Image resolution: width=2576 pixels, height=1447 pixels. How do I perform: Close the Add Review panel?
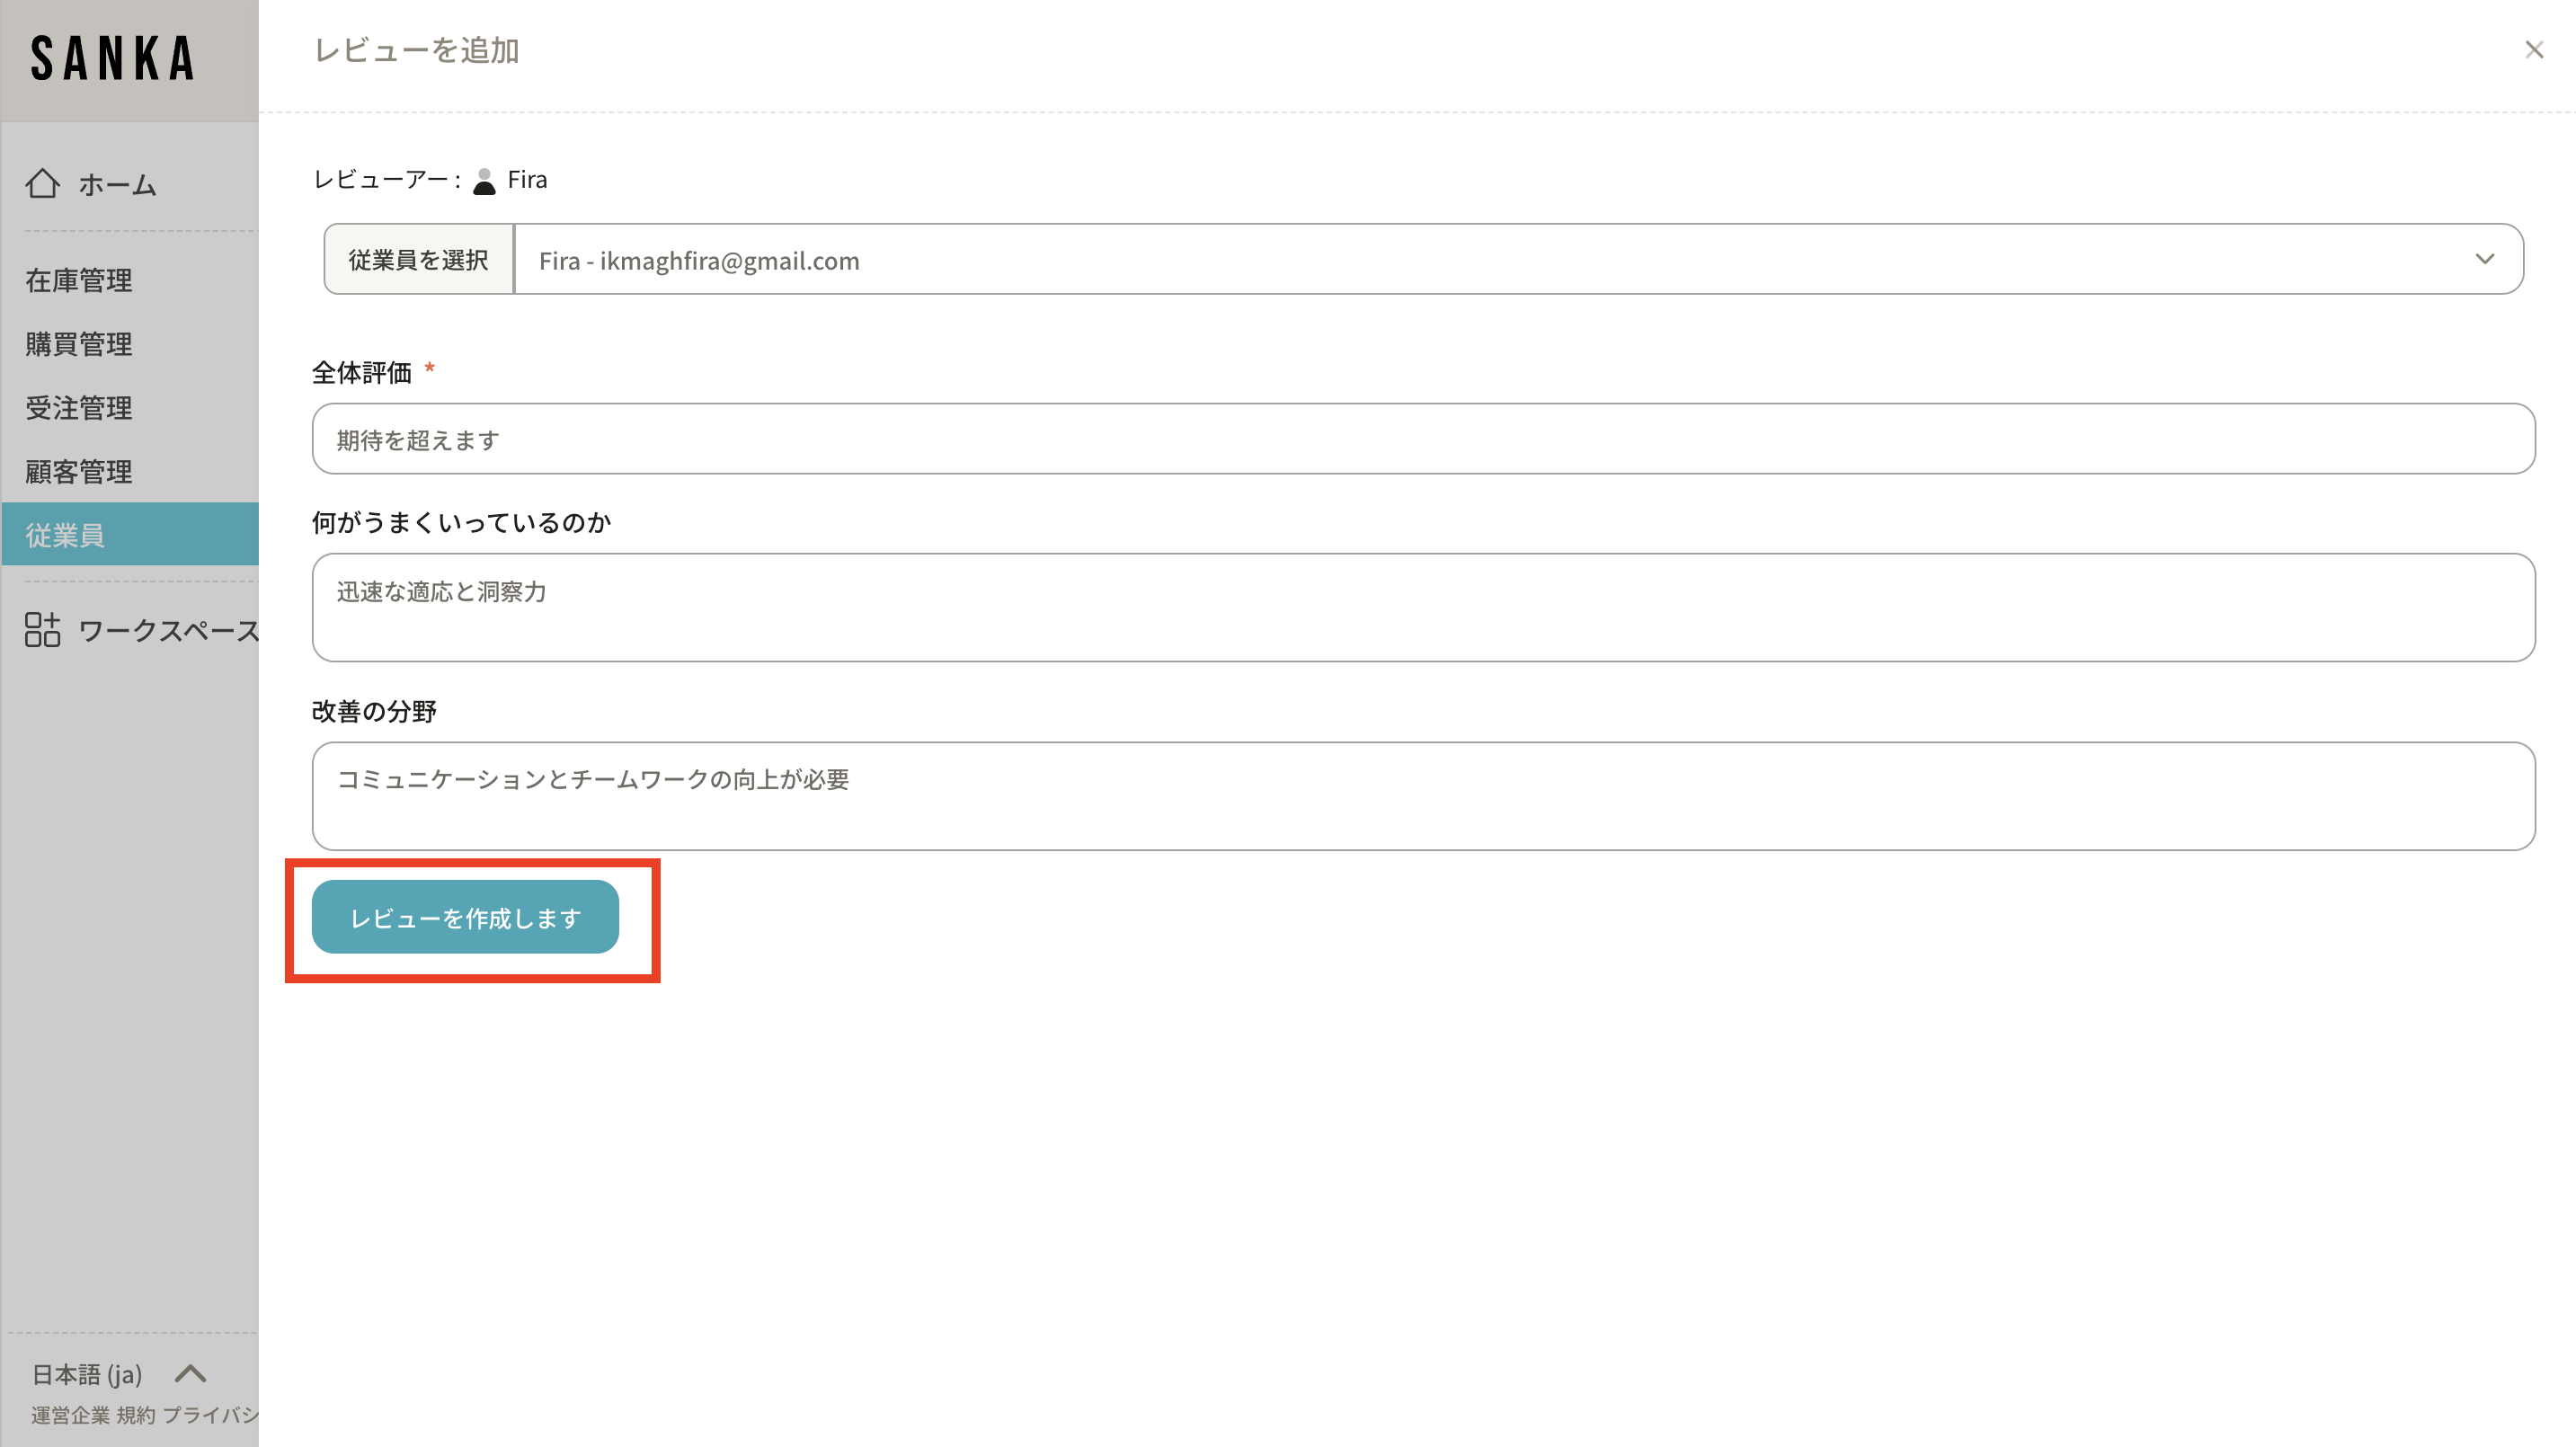(2533, 50)
